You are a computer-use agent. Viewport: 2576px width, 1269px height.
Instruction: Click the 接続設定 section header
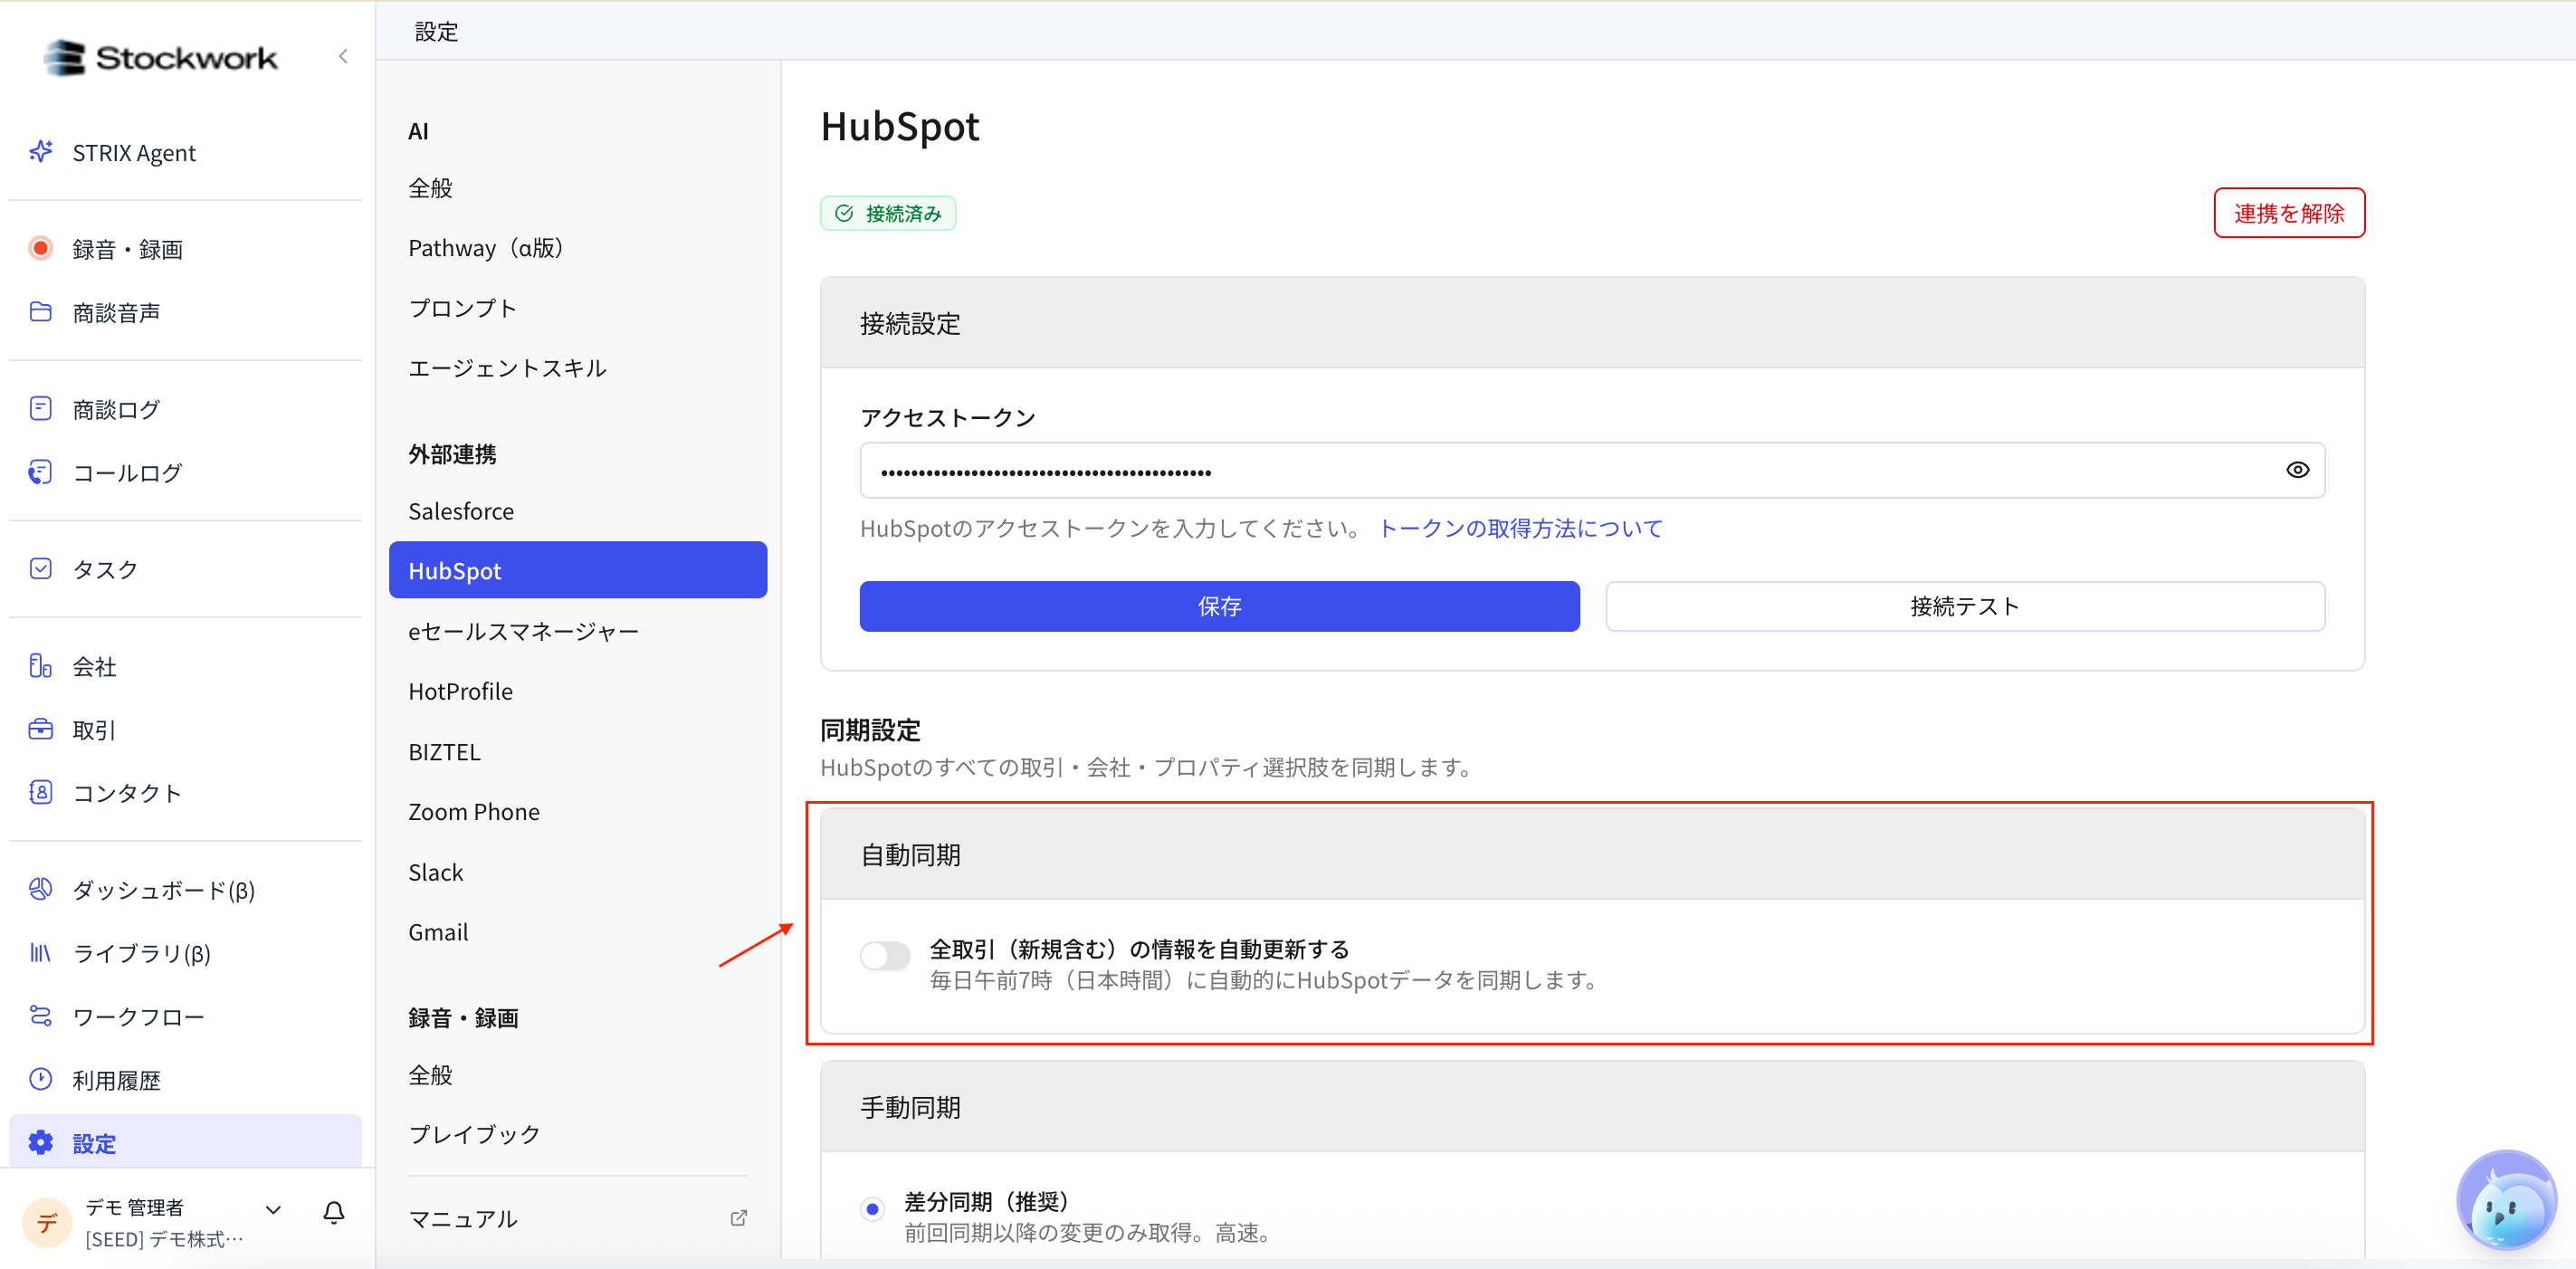coord(1592,323)
